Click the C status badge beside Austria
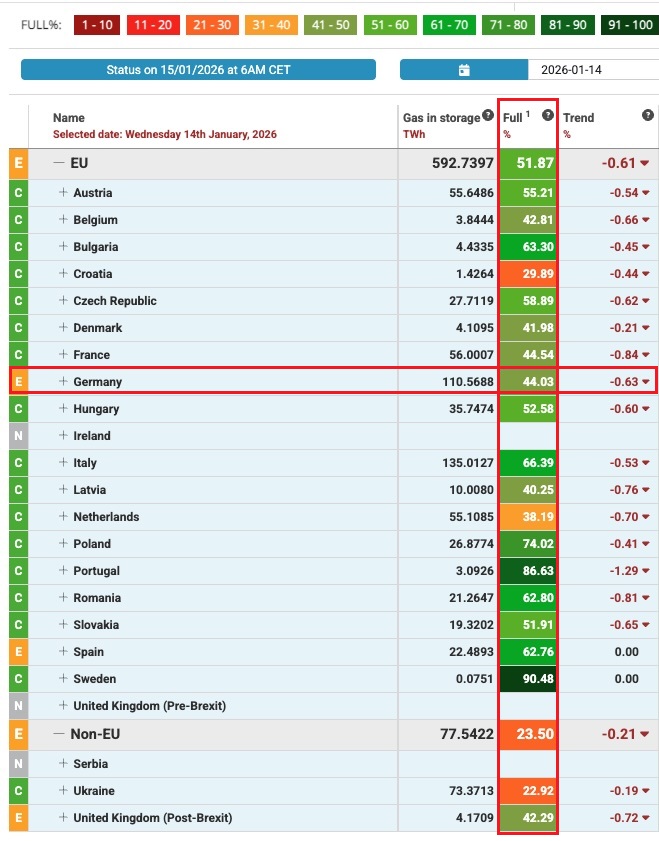Screen dimensions: 659x841 pyautogui.click(x=19, y=193)
